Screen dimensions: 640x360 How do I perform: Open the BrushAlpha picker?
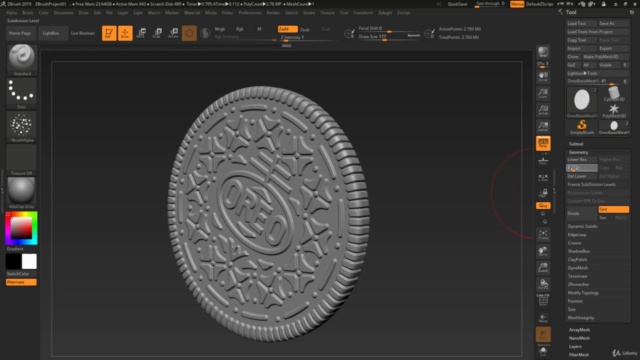[22, 127]
